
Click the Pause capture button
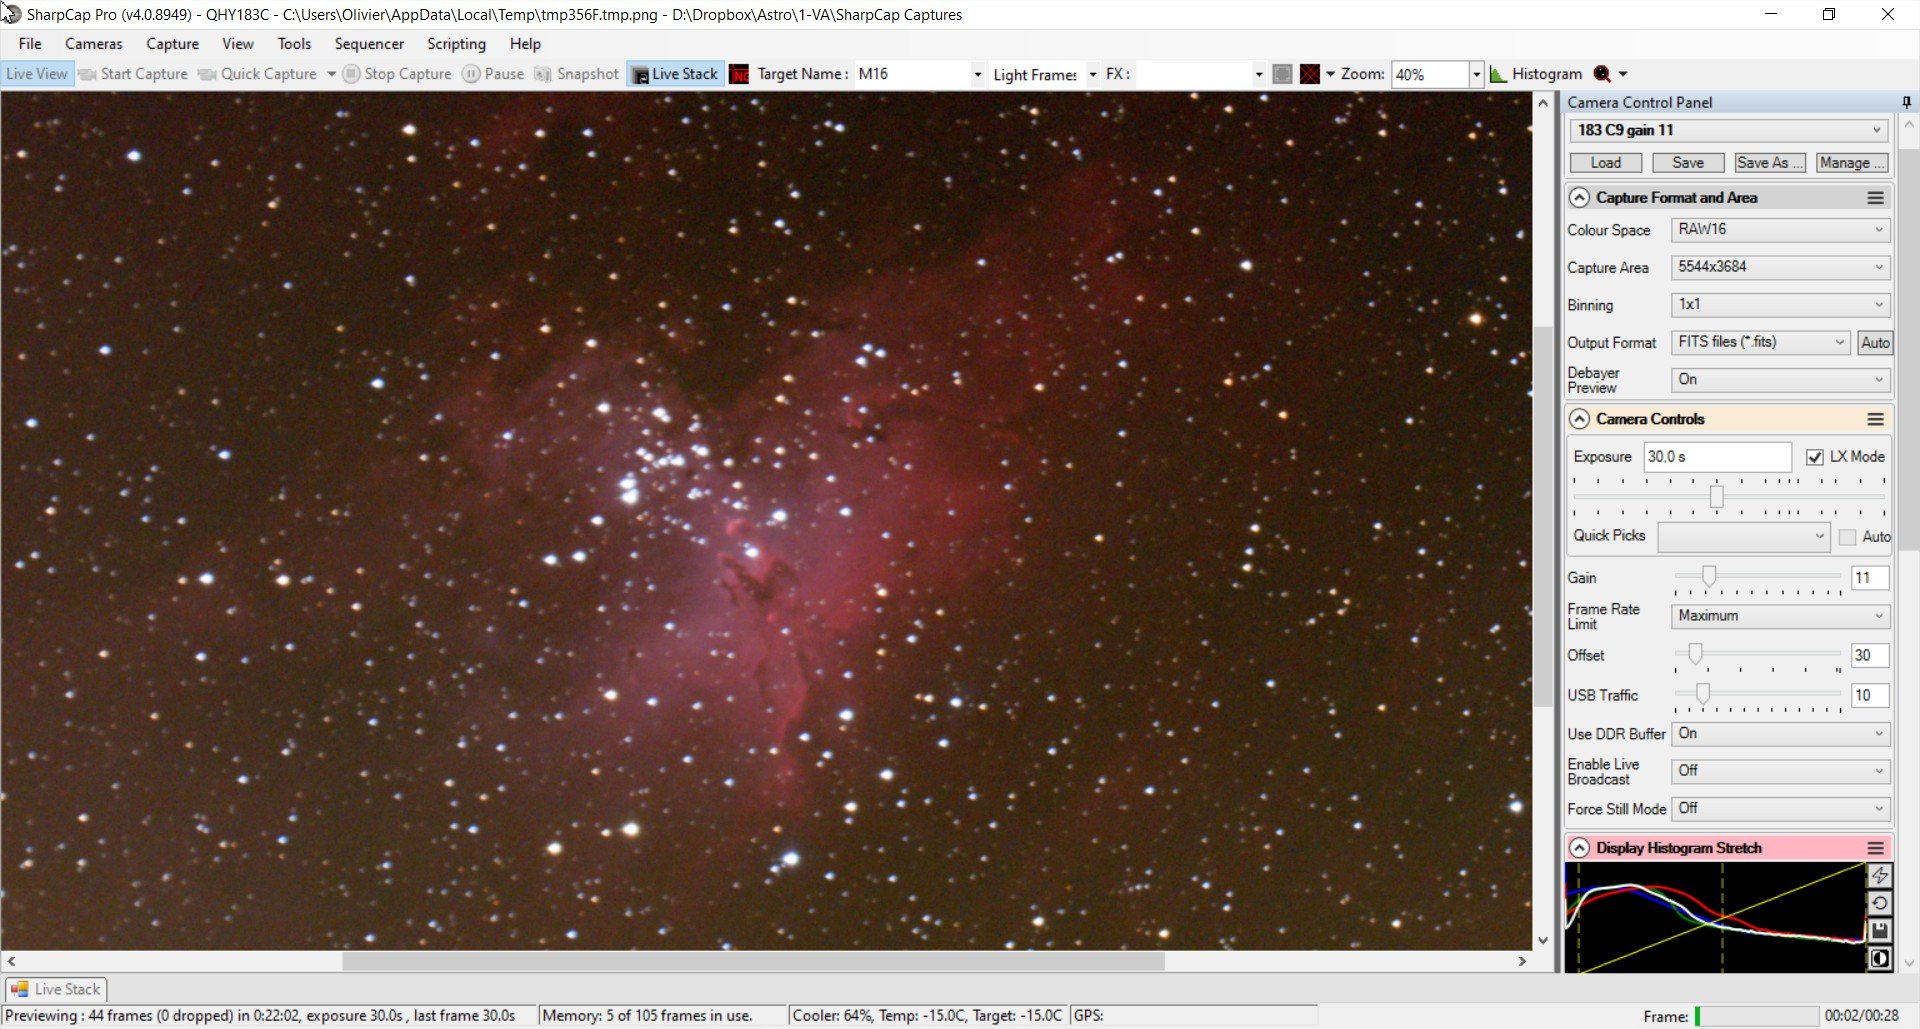pyautogui.click(x=493, y=74)
